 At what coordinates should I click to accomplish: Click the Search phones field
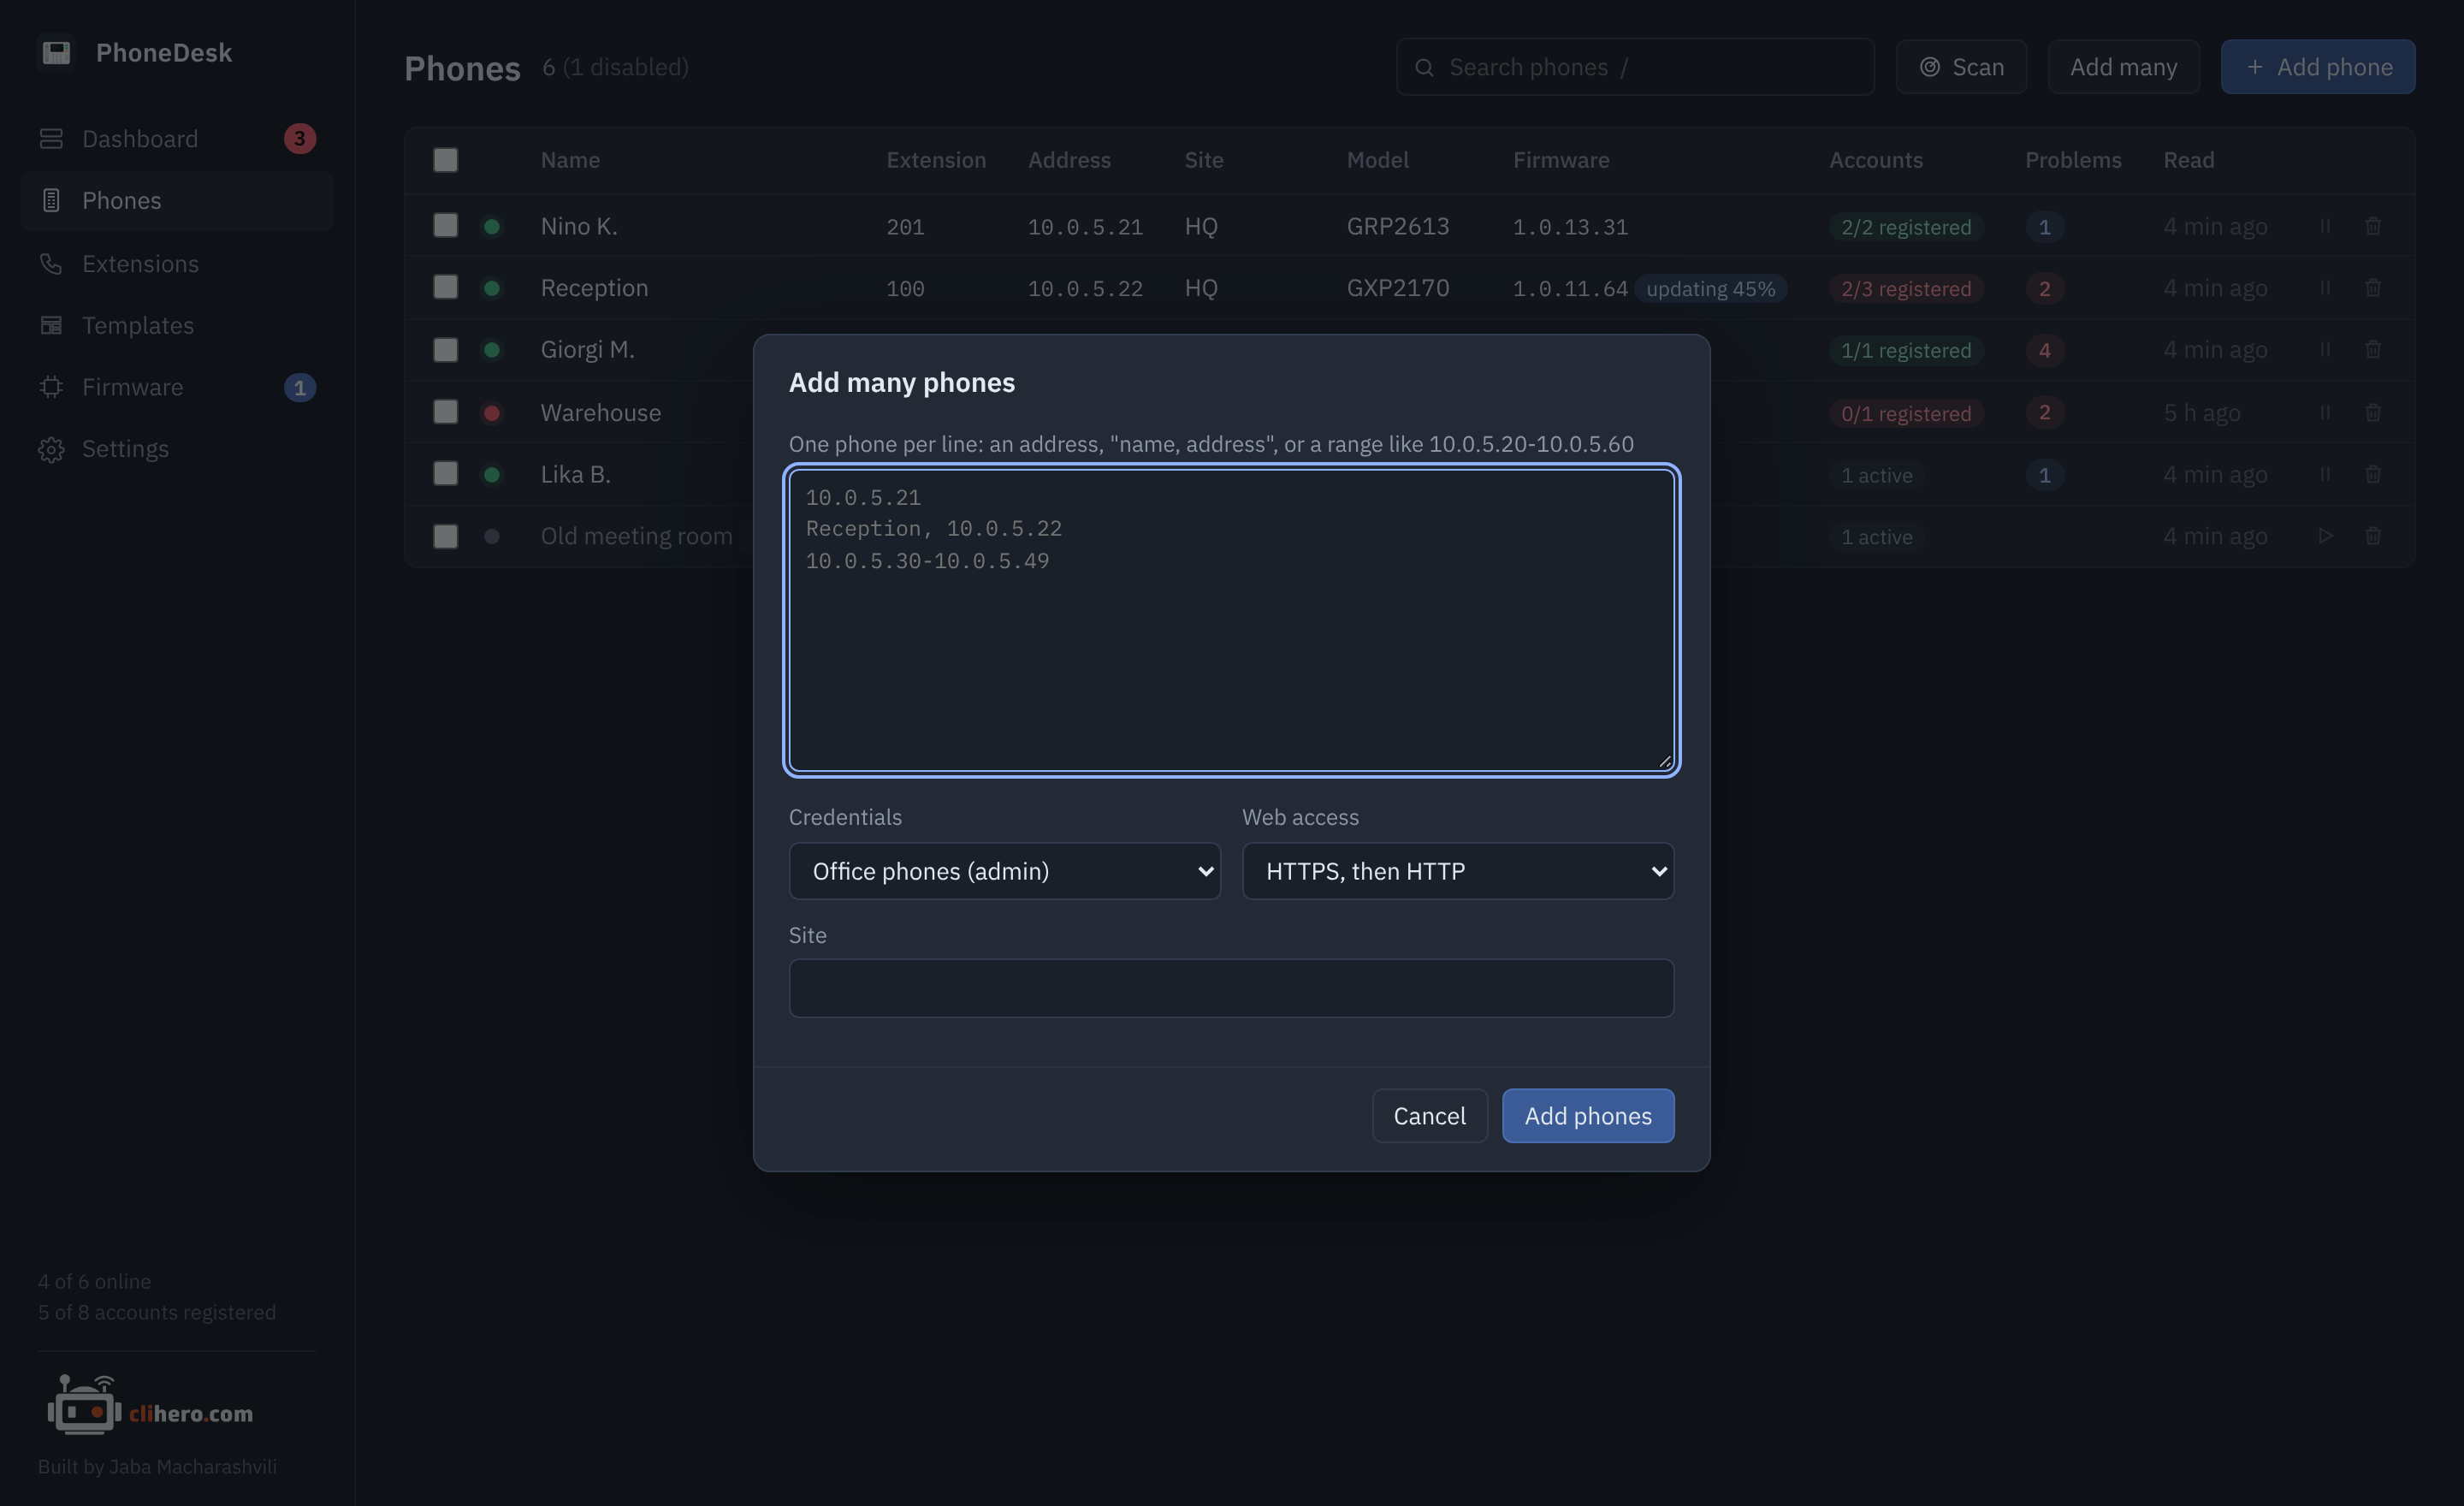1635,67
